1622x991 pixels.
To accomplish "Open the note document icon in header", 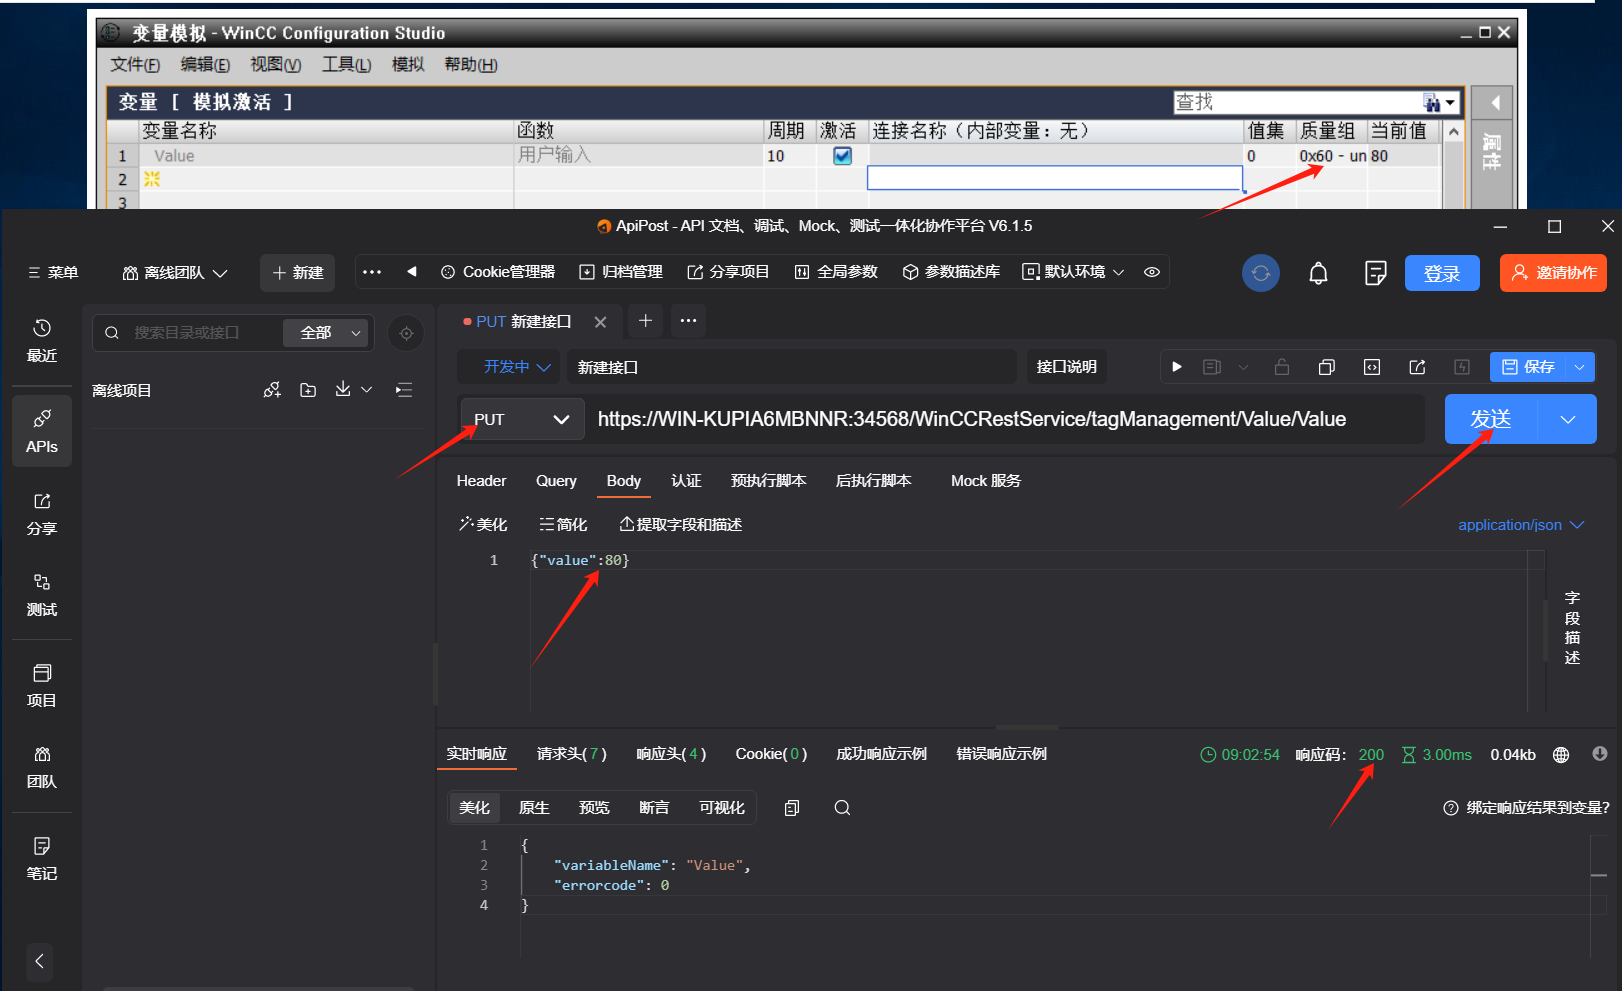I will tap(1375, 273).
